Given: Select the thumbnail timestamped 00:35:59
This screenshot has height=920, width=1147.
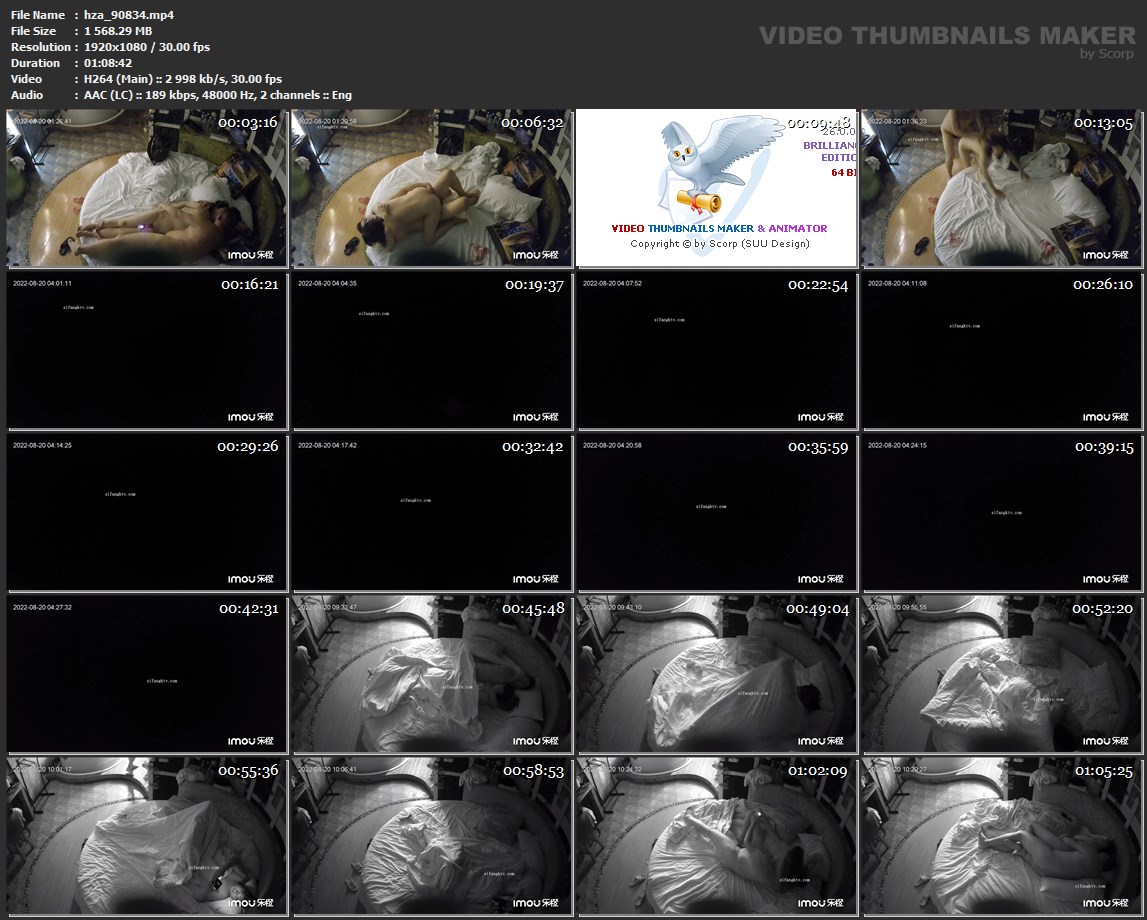Looking at the screenshot, I should [x=717, y=513].
